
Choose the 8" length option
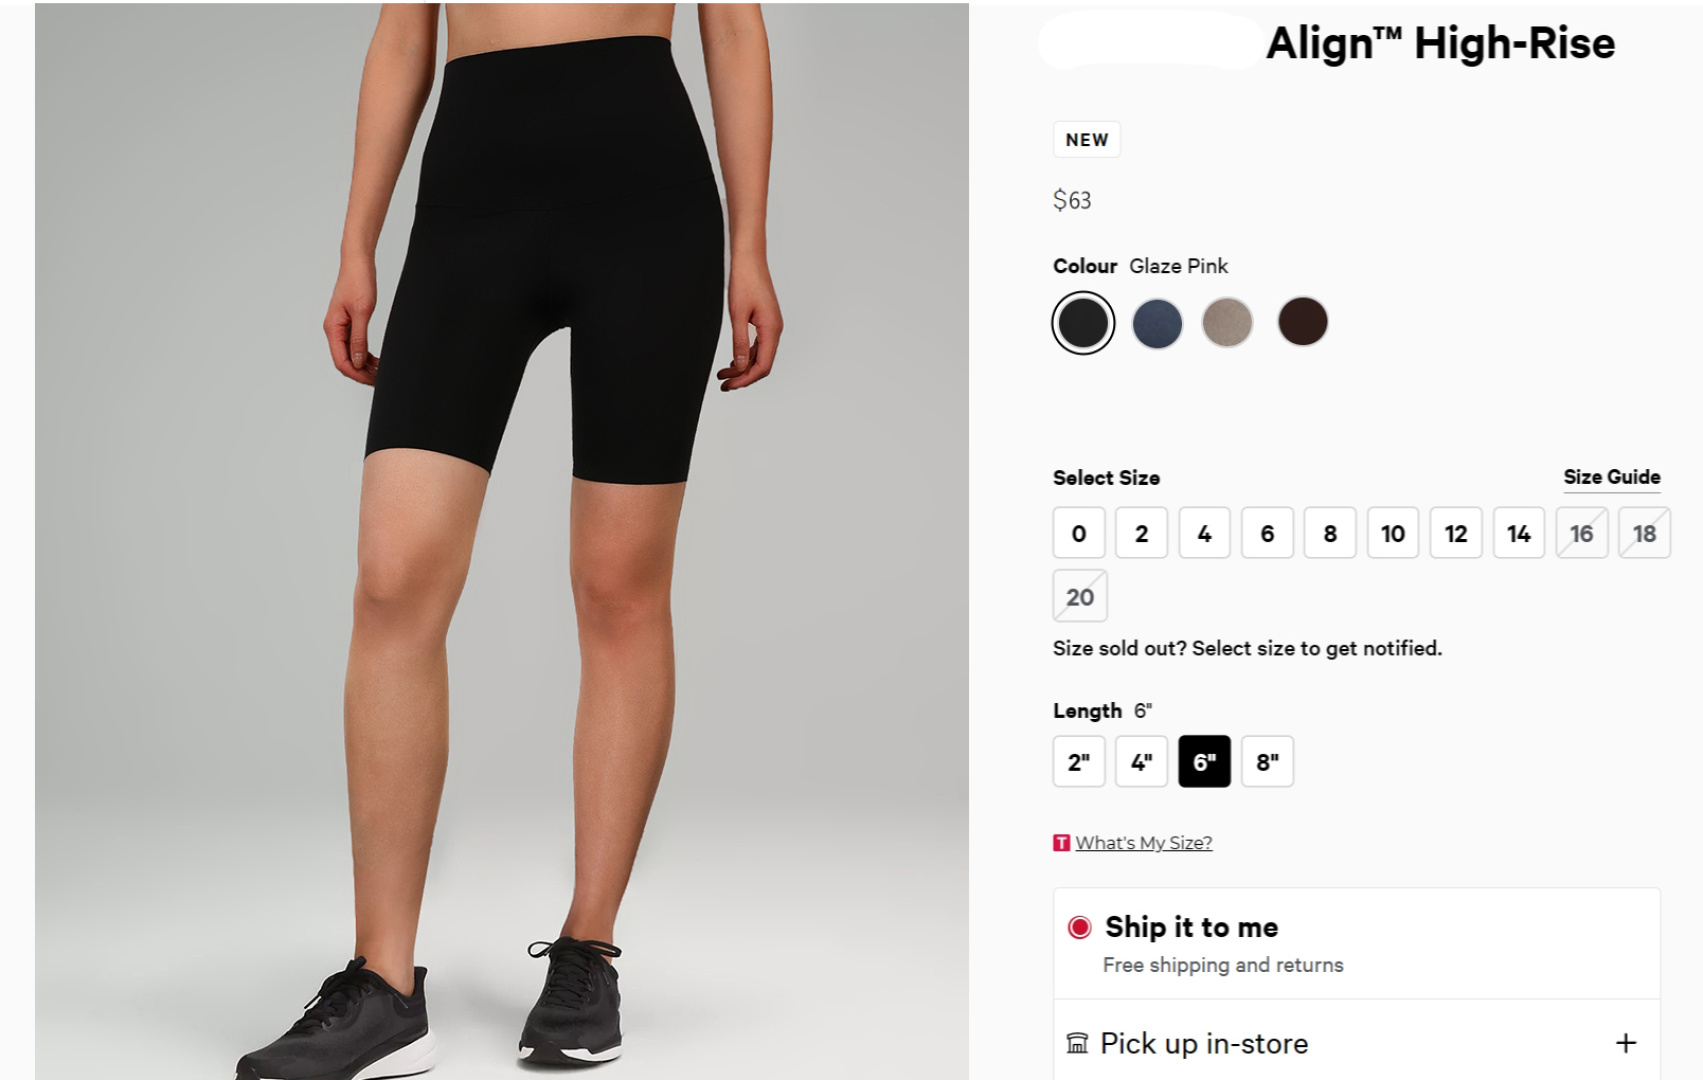[1268, 762]
